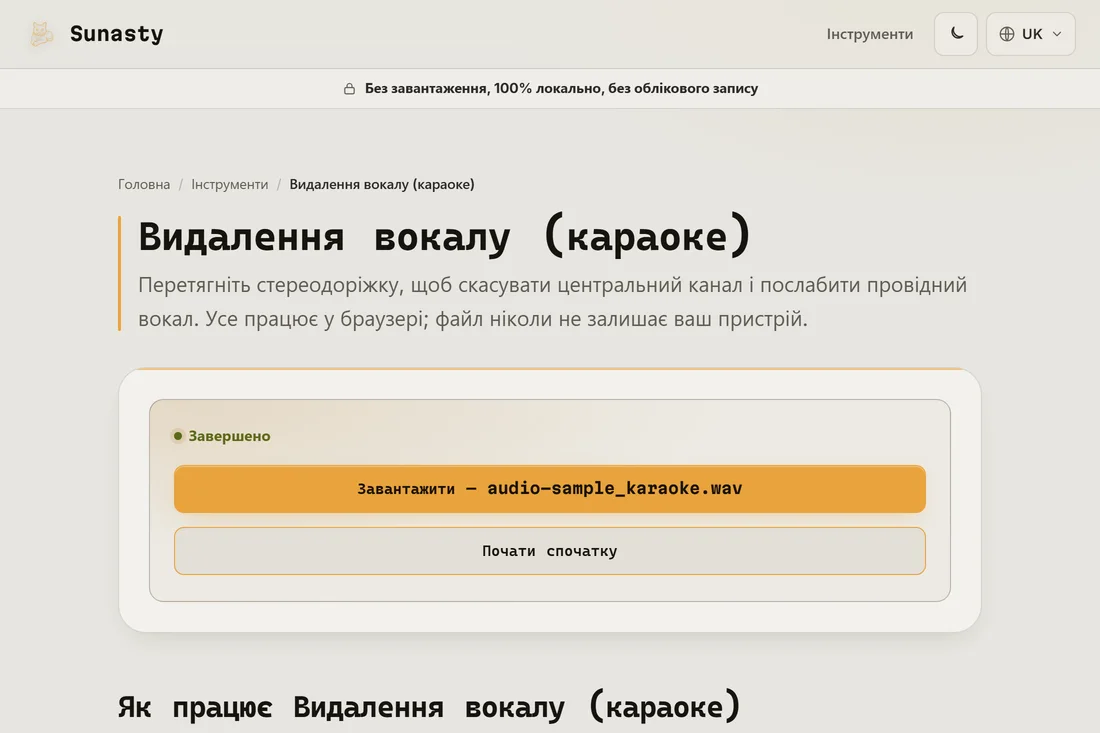Click the Sunasty cat logo icon

[x=41, y=34]
